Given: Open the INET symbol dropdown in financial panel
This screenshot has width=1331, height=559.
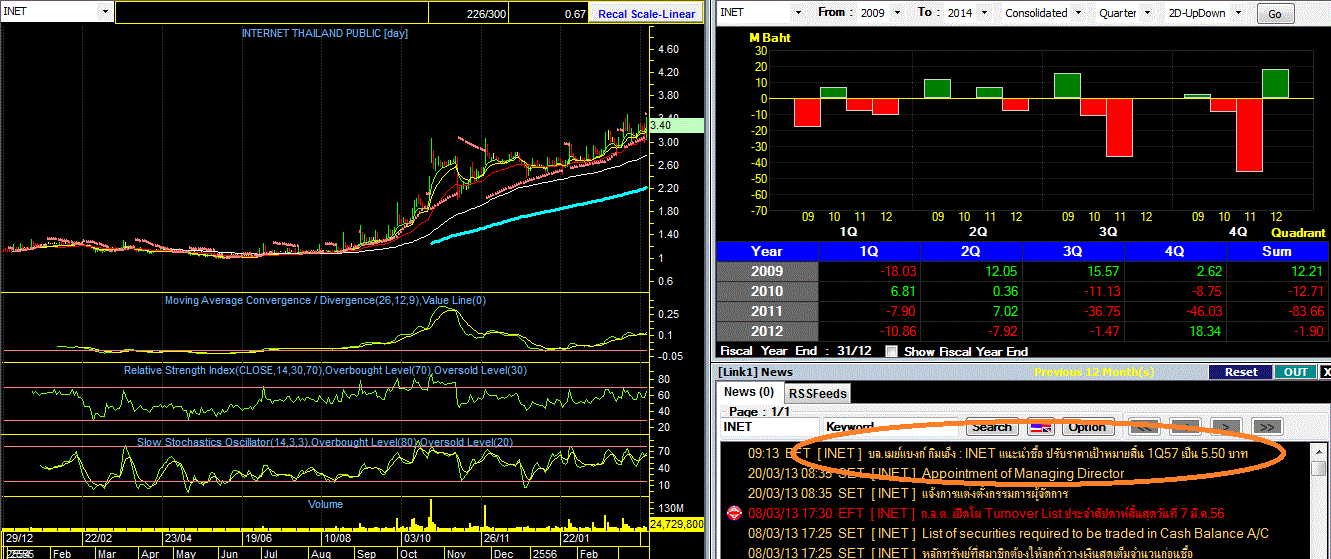Looking at the screenshot, I should 797,13.
